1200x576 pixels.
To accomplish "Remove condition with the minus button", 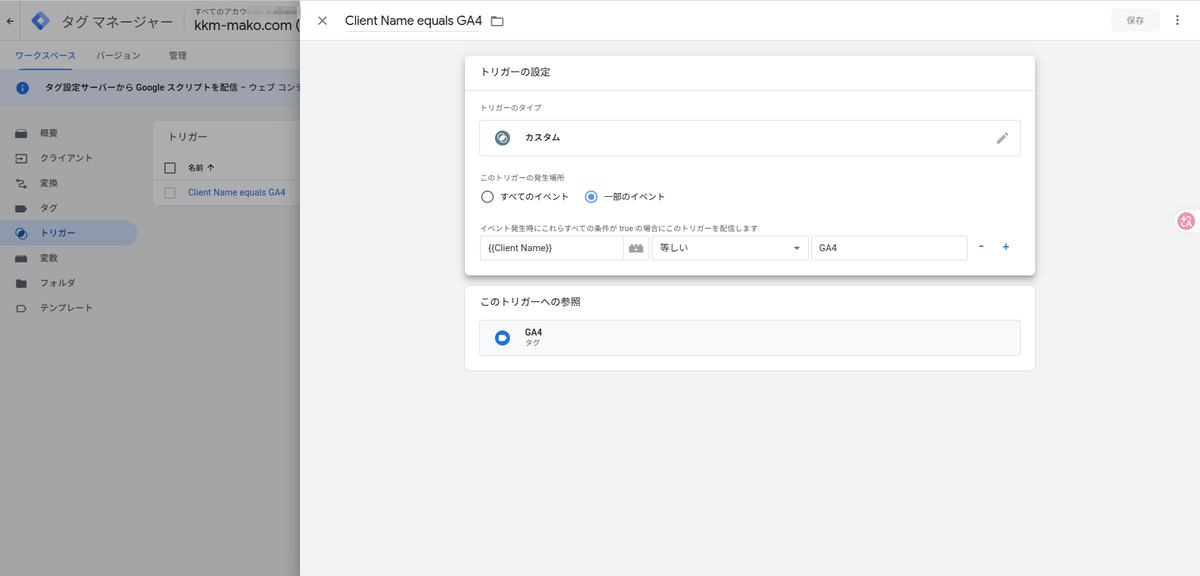I will click(981, 246).
